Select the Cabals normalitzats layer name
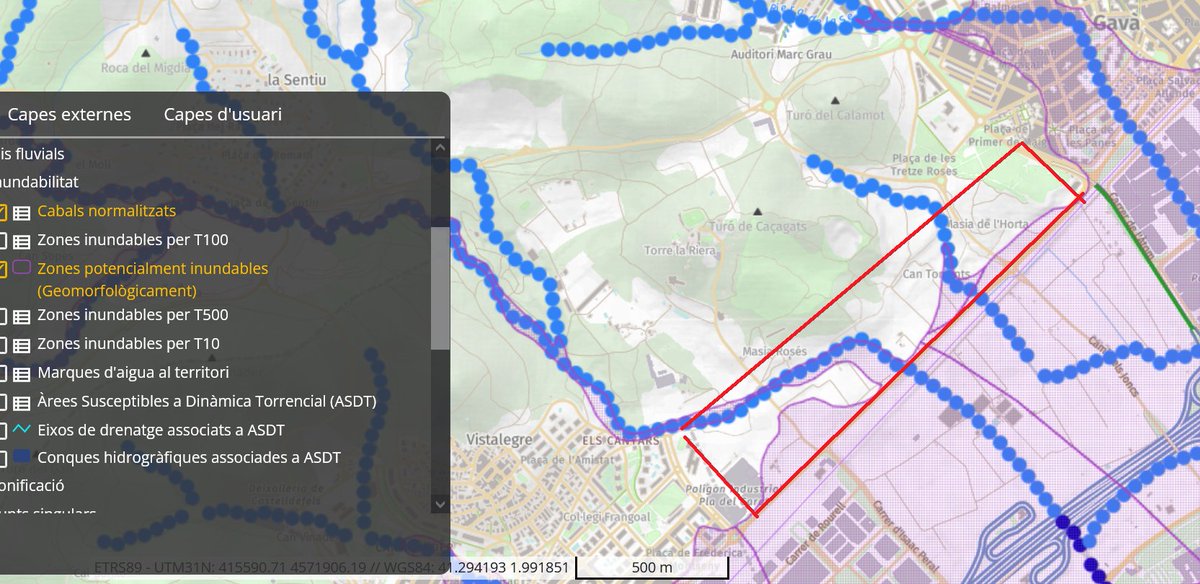Viewport: 1200px width, 584px height. 106,211
